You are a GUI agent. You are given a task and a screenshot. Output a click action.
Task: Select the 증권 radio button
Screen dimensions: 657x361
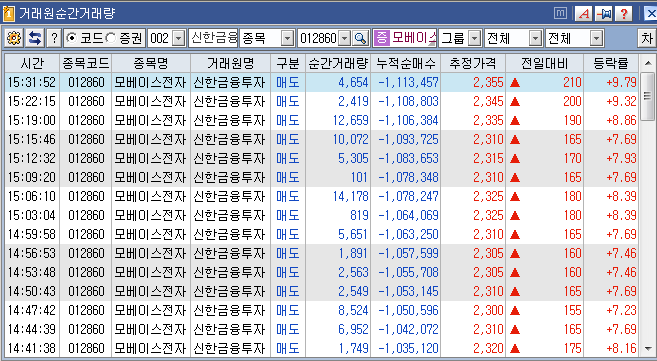coord(111,38)
